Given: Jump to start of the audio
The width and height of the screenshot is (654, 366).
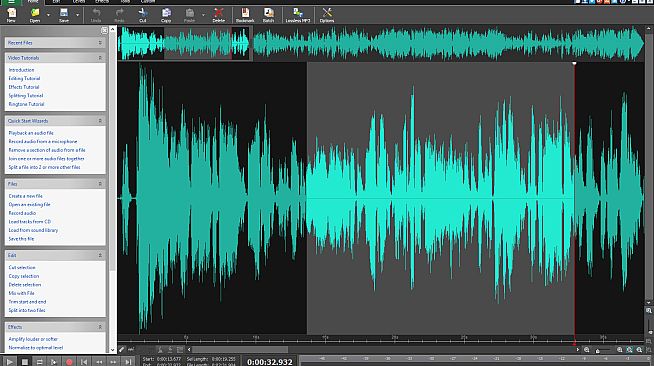Looking at the screenshot, I should 84,361.
